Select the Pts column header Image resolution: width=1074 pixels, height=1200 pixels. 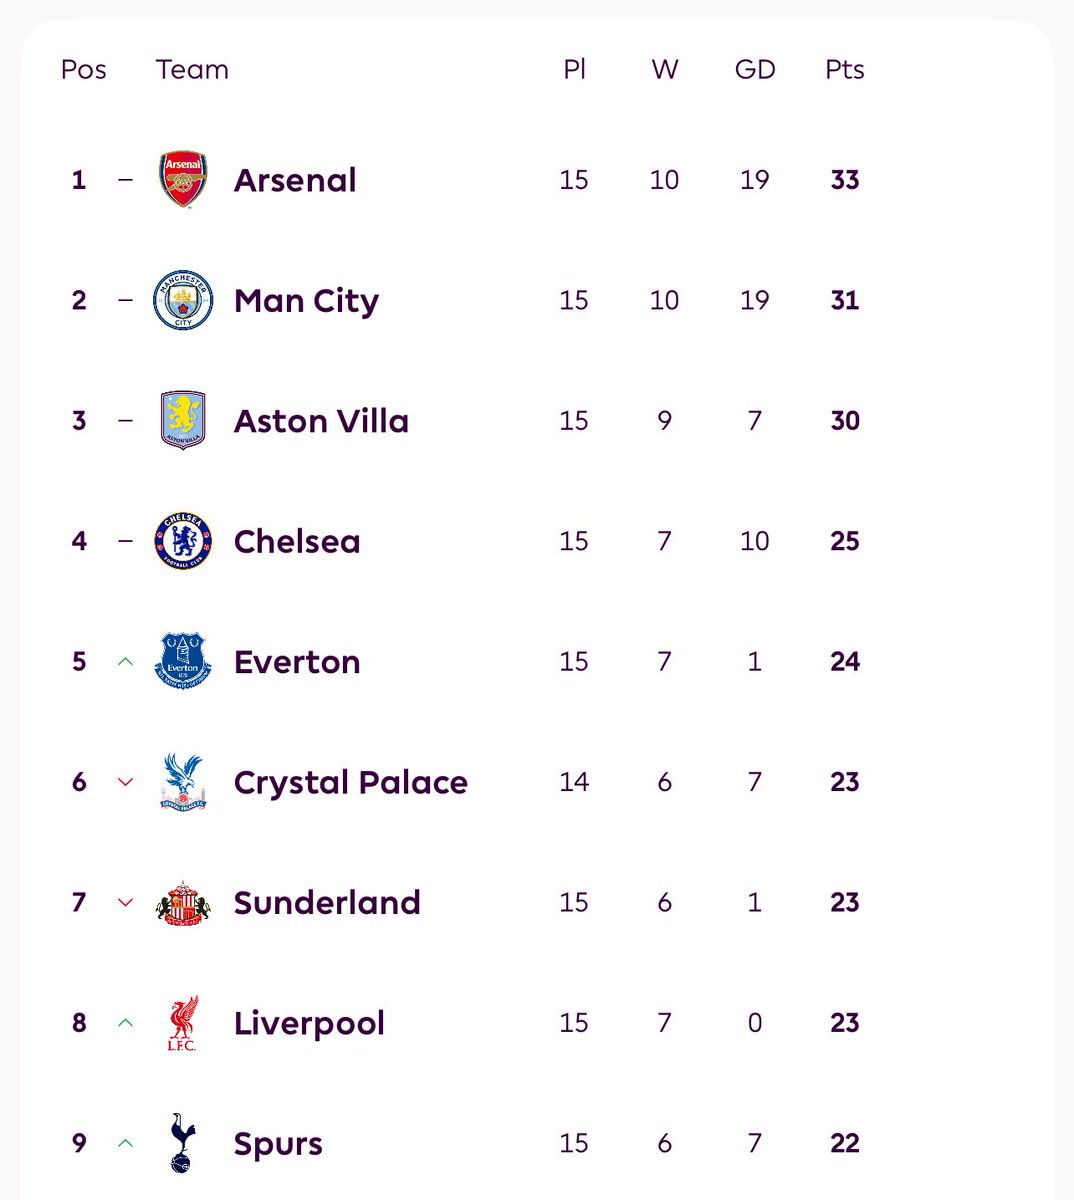point(845,70)
